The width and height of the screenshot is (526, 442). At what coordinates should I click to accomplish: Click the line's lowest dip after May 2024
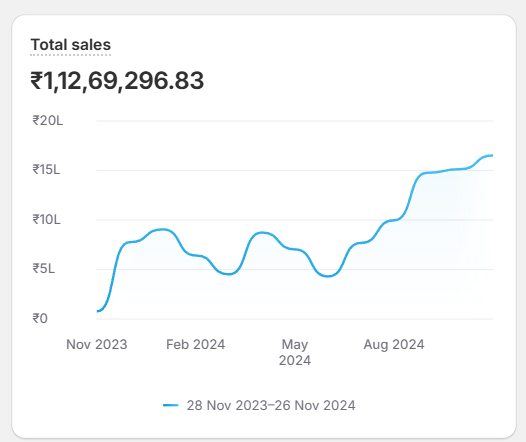328,276
